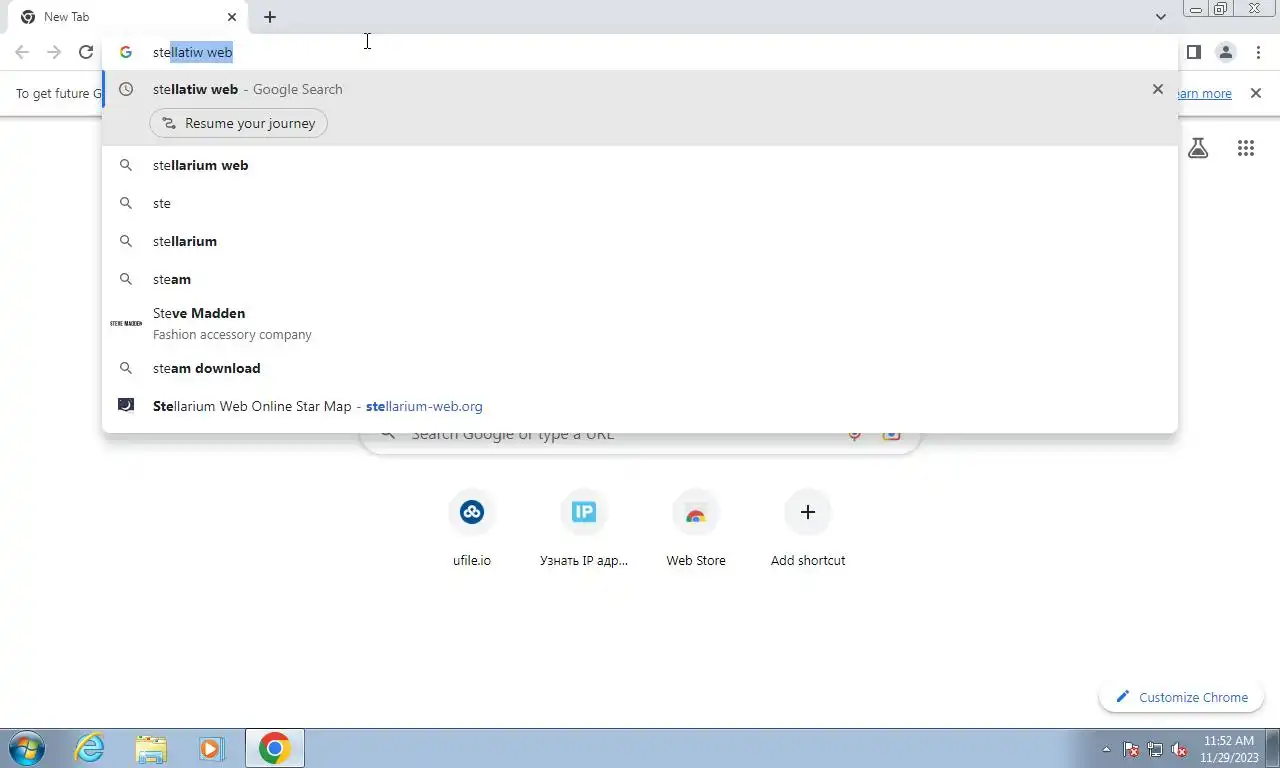1280x768 pixels.
Task: Open the Узнать IP адр... shortcut
Action: click(584, 530)
